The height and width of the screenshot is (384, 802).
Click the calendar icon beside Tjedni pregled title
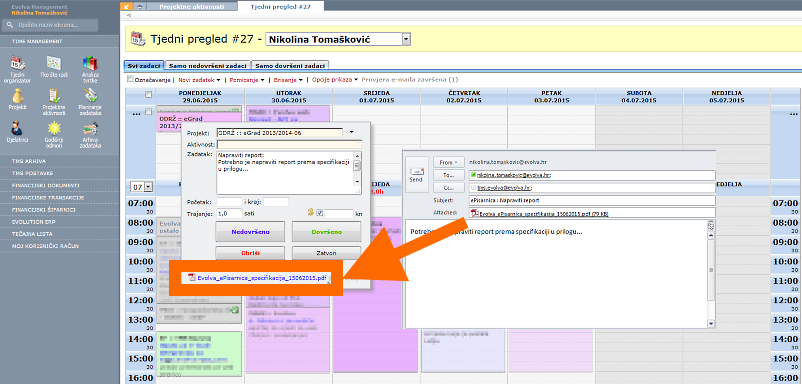coord(137,39)
